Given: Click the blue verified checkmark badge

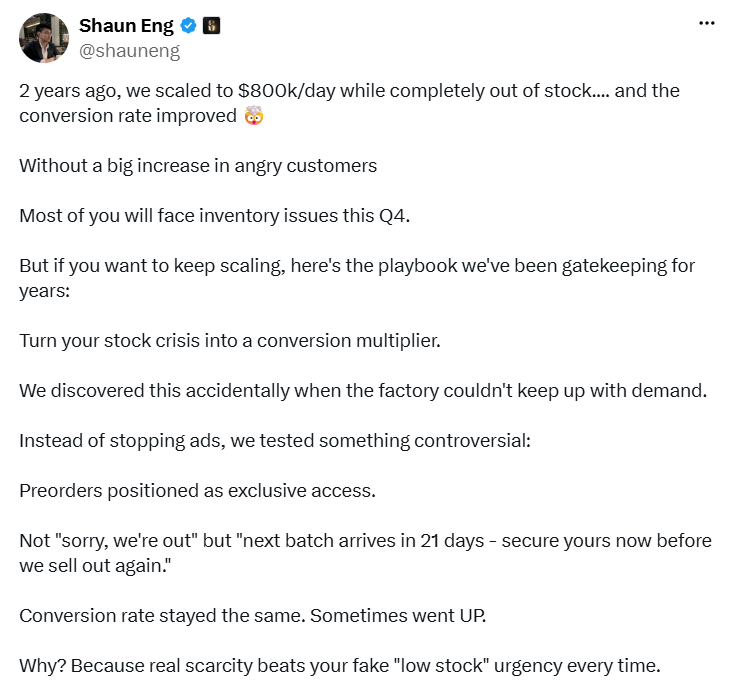Looking at the screenshot, I should click(x=189, y=26).
